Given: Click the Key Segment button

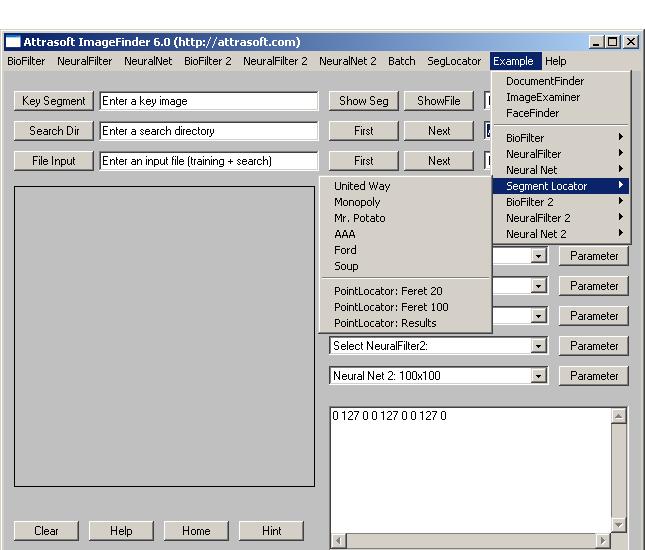Looking at the screenshot, I should (x=54, y=101).
